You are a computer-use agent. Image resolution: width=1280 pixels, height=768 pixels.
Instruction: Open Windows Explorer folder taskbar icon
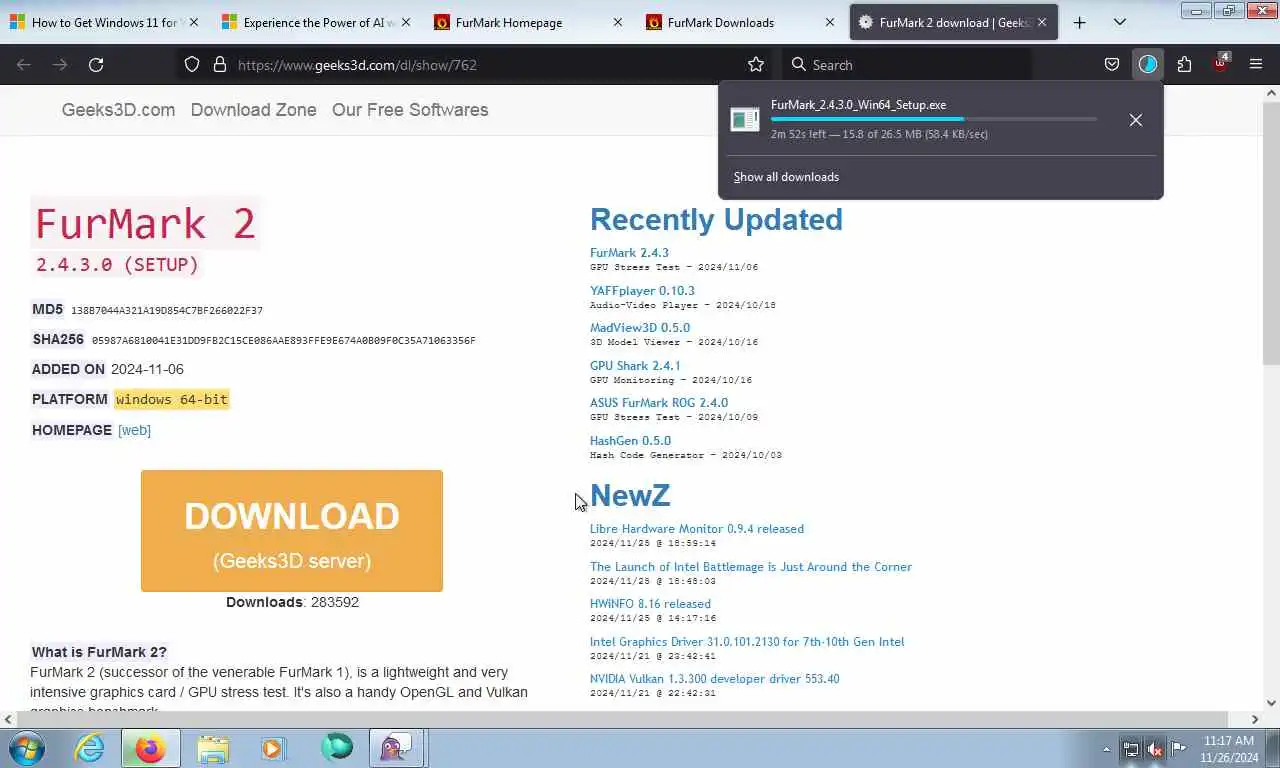point(212,748)
